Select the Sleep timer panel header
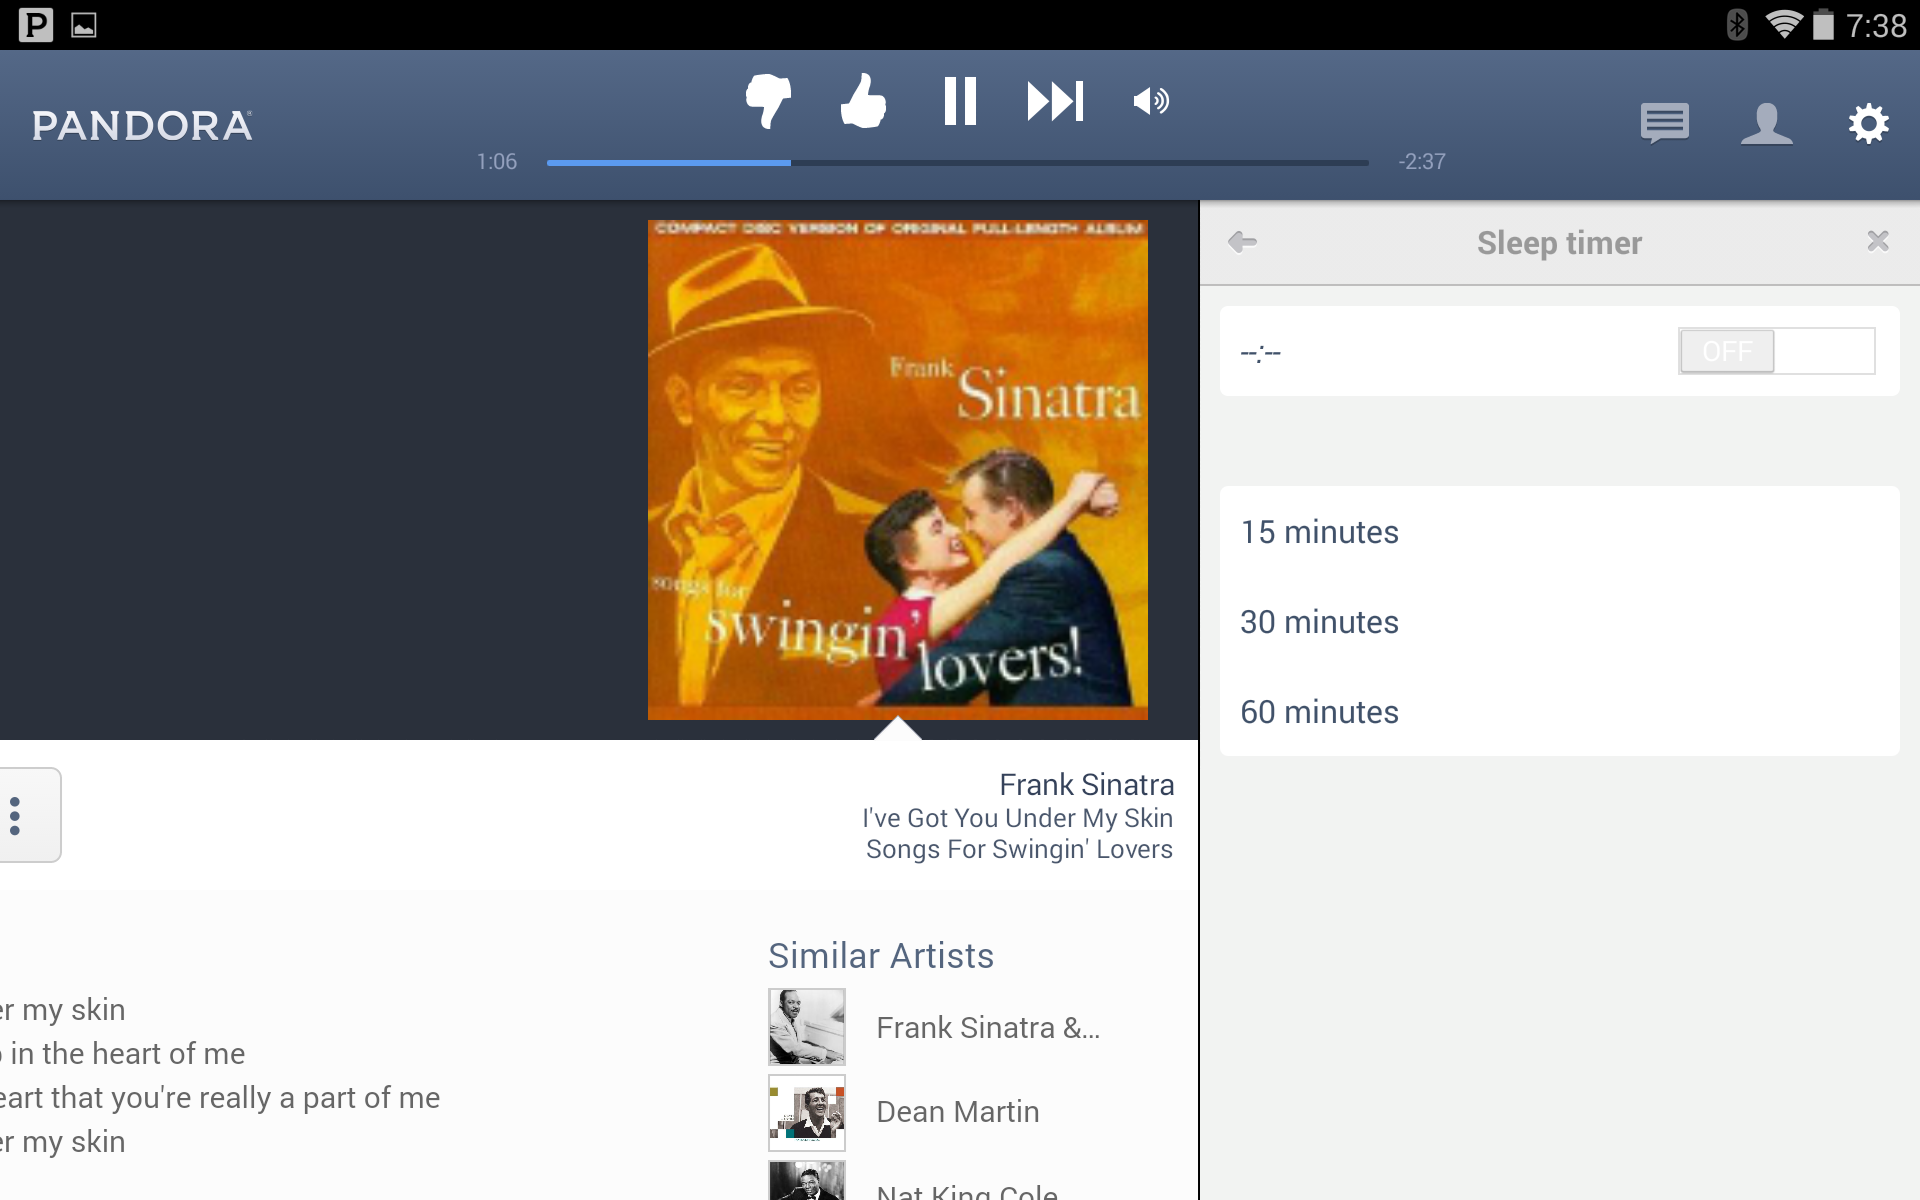The image size is (1920, 1200). tap(1557, 241)
